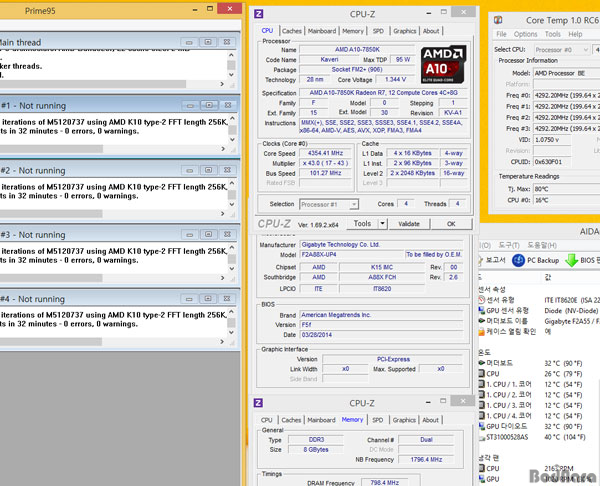The width and height of the screenshot is (600, 486).
Task: Click the CPU-Z logo icon in top window
Action: [259, 14]
